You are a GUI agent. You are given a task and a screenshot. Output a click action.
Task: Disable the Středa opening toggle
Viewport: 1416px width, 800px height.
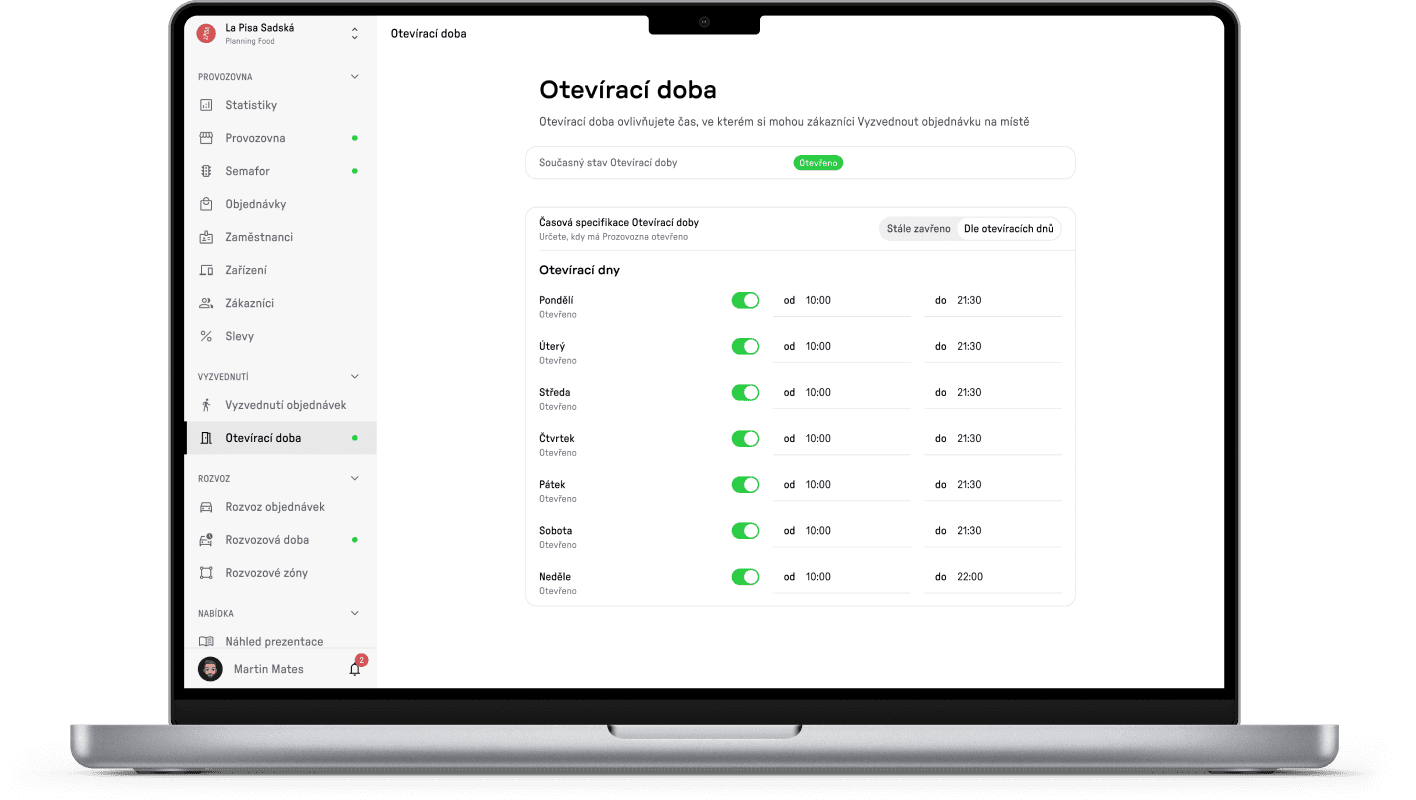click(x=745, y=392)
